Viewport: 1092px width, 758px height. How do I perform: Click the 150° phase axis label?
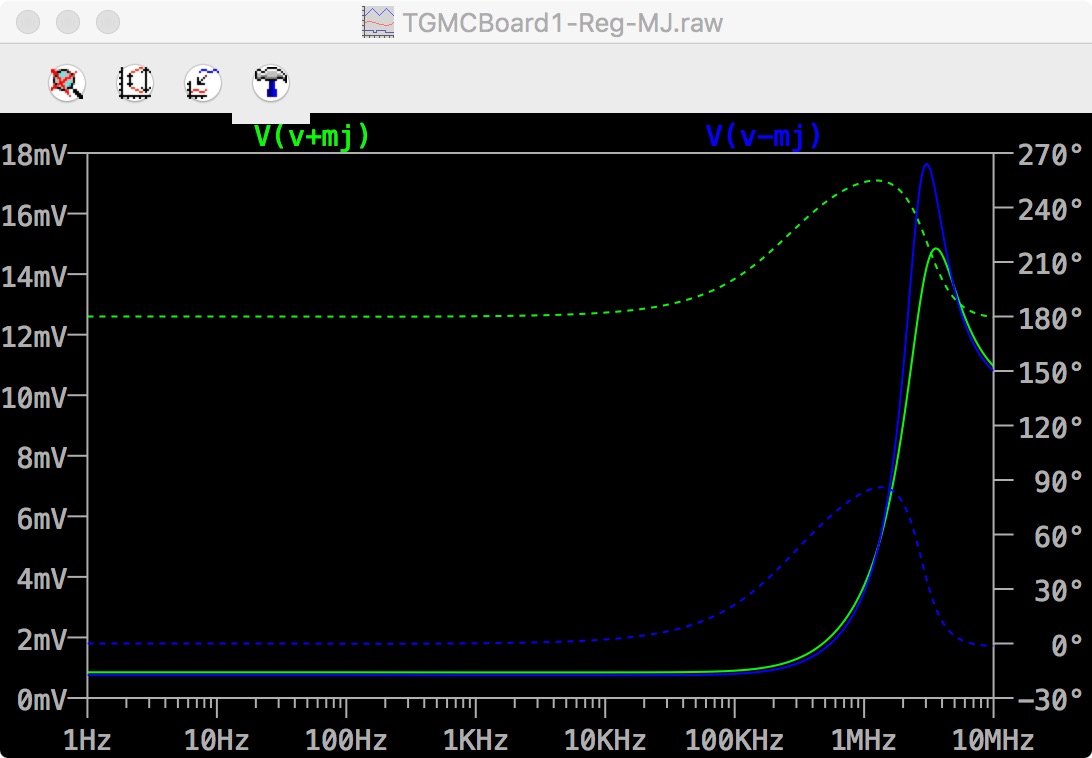pos(1051,372)
